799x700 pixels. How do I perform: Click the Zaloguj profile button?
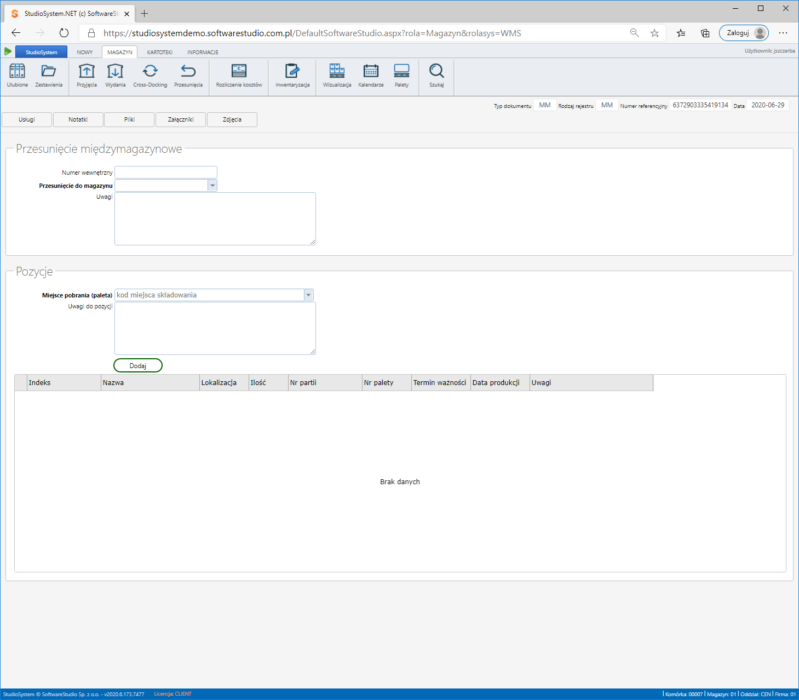point(743,33)
